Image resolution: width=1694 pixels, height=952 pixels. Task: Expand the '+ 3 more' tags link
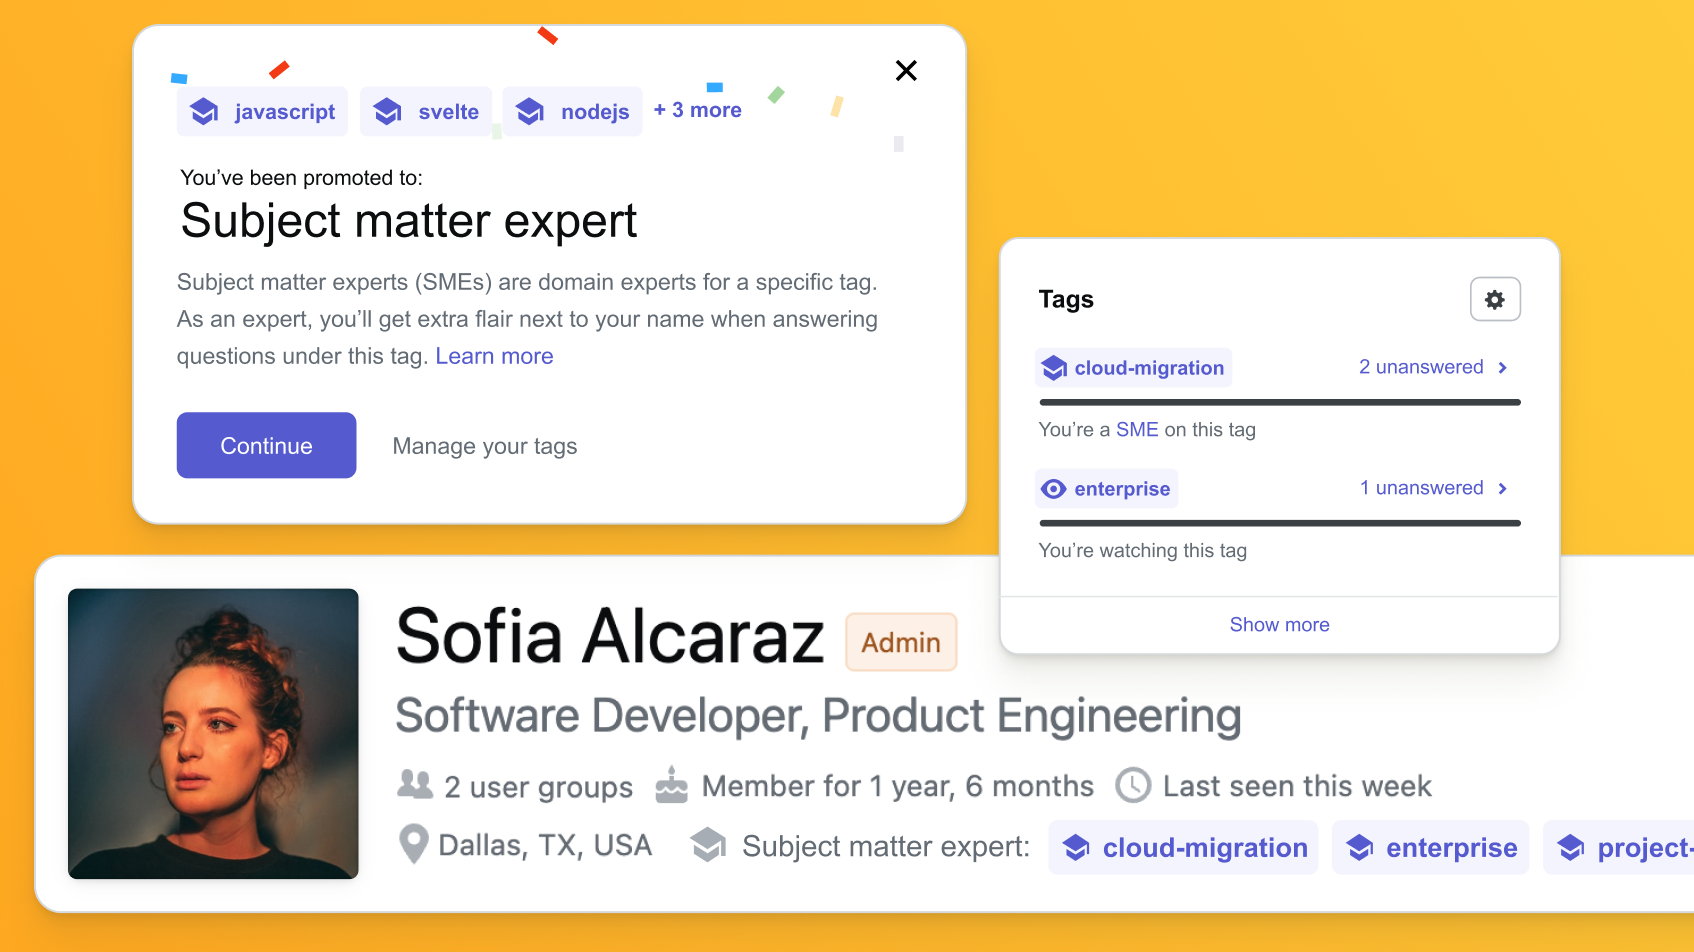pos(698,110)
